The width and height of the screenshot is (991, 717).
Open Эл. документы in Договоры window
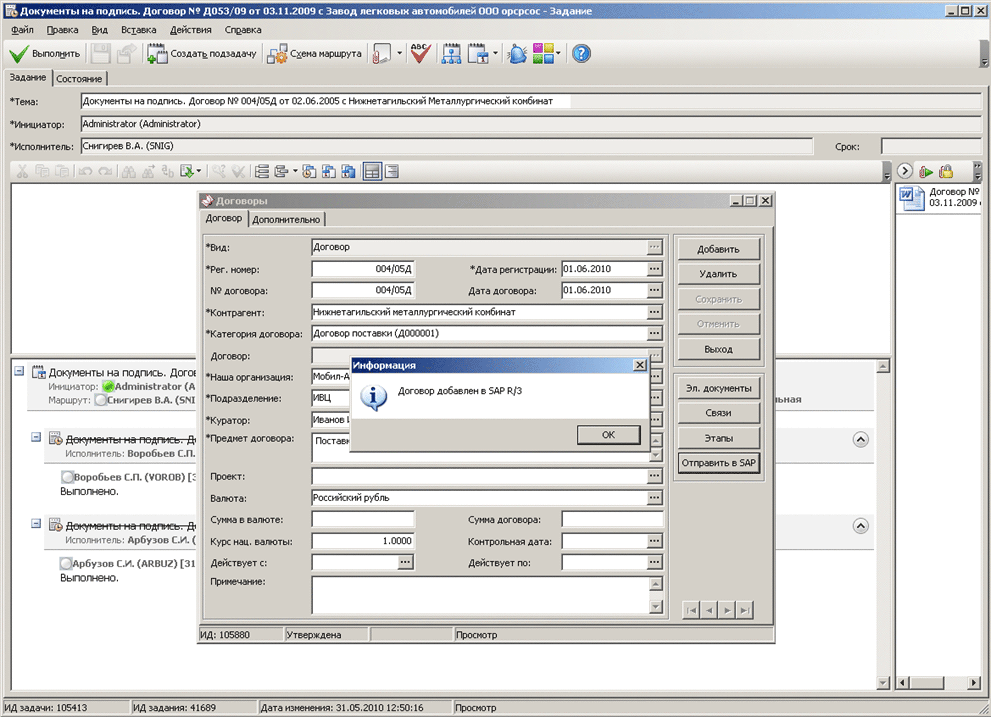(718, 388)
